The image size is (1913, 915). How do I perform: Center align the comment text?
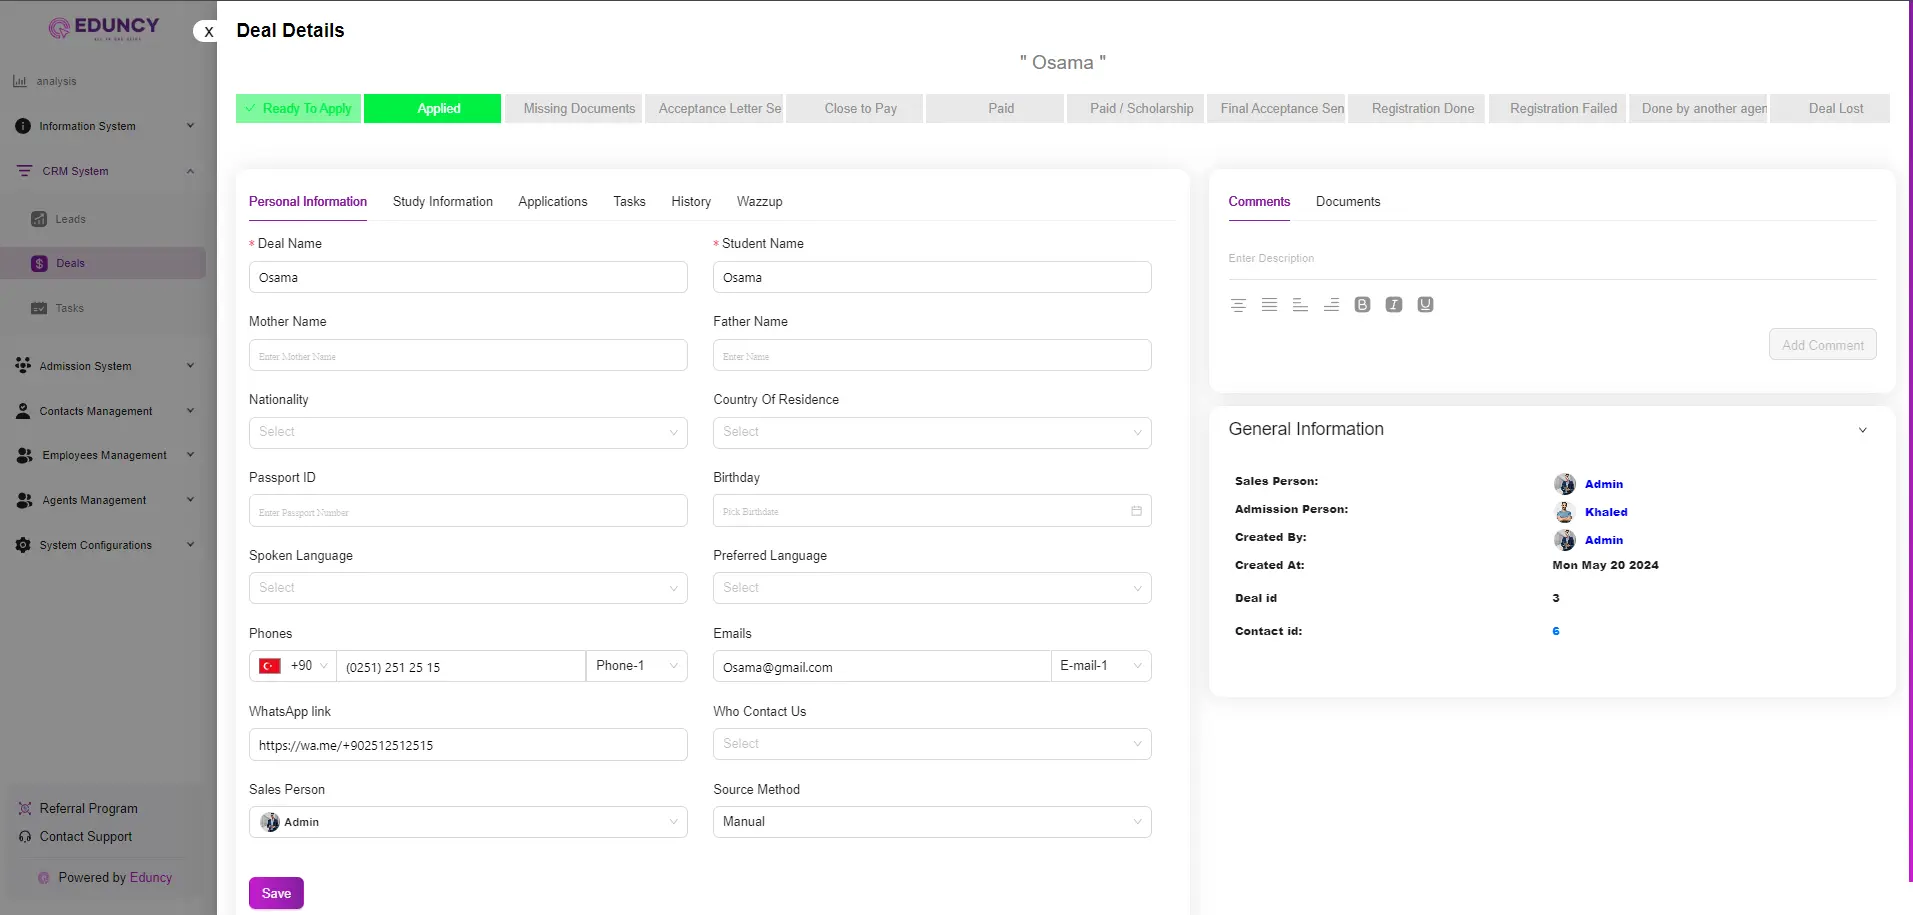[1238, 305]
